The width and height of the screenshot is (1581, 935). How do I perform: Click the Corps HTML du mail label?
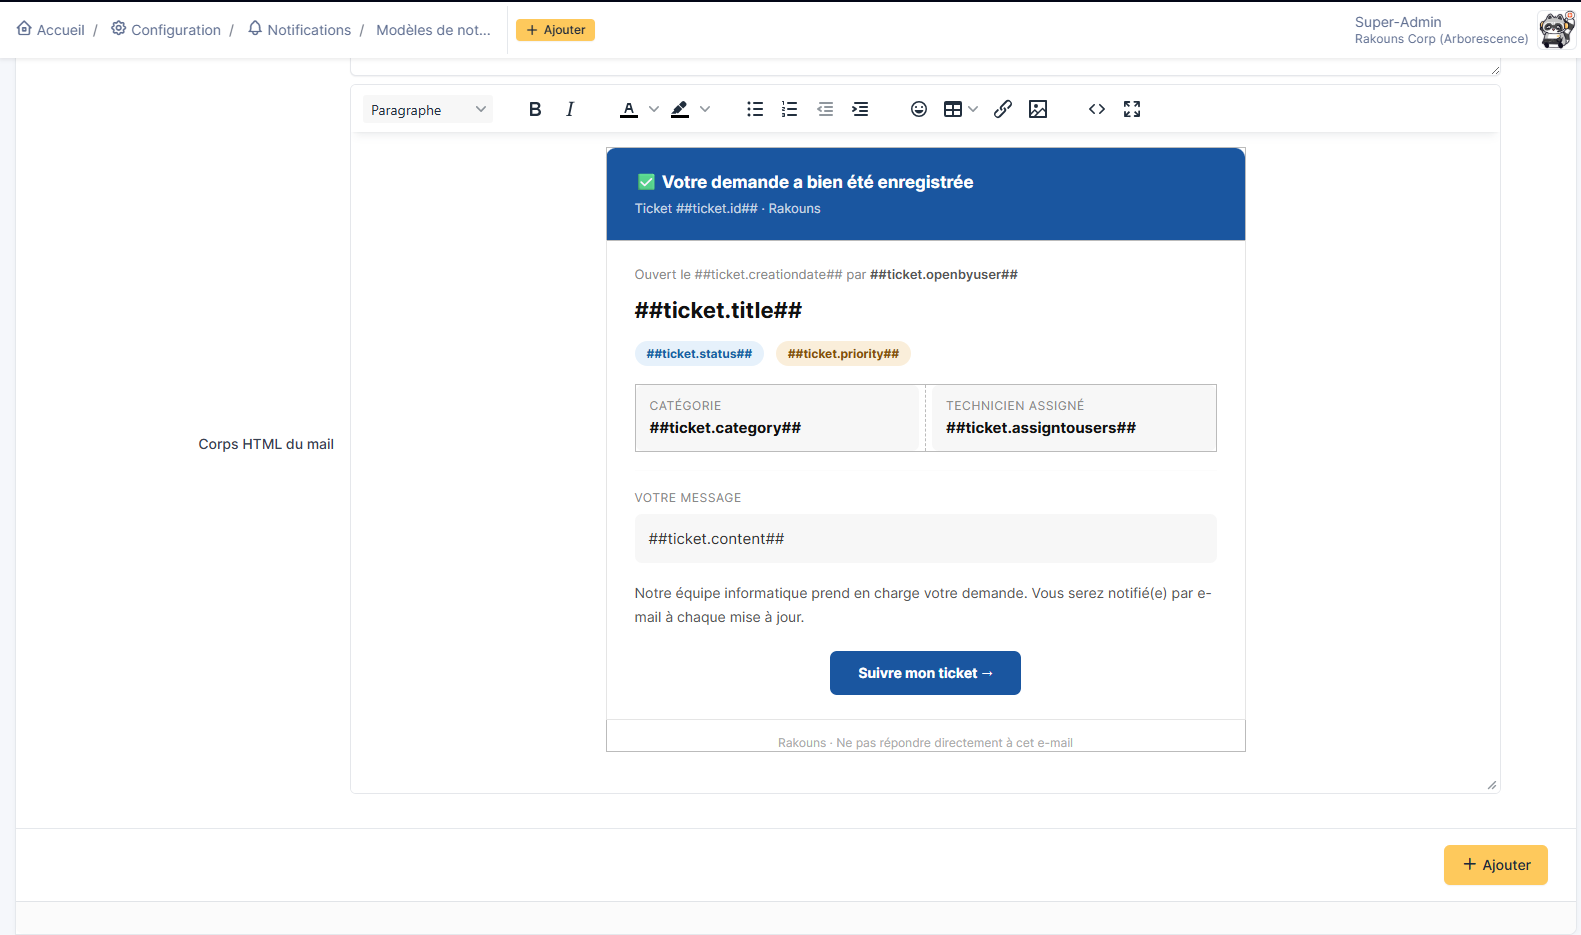click(x=266, y=444)
